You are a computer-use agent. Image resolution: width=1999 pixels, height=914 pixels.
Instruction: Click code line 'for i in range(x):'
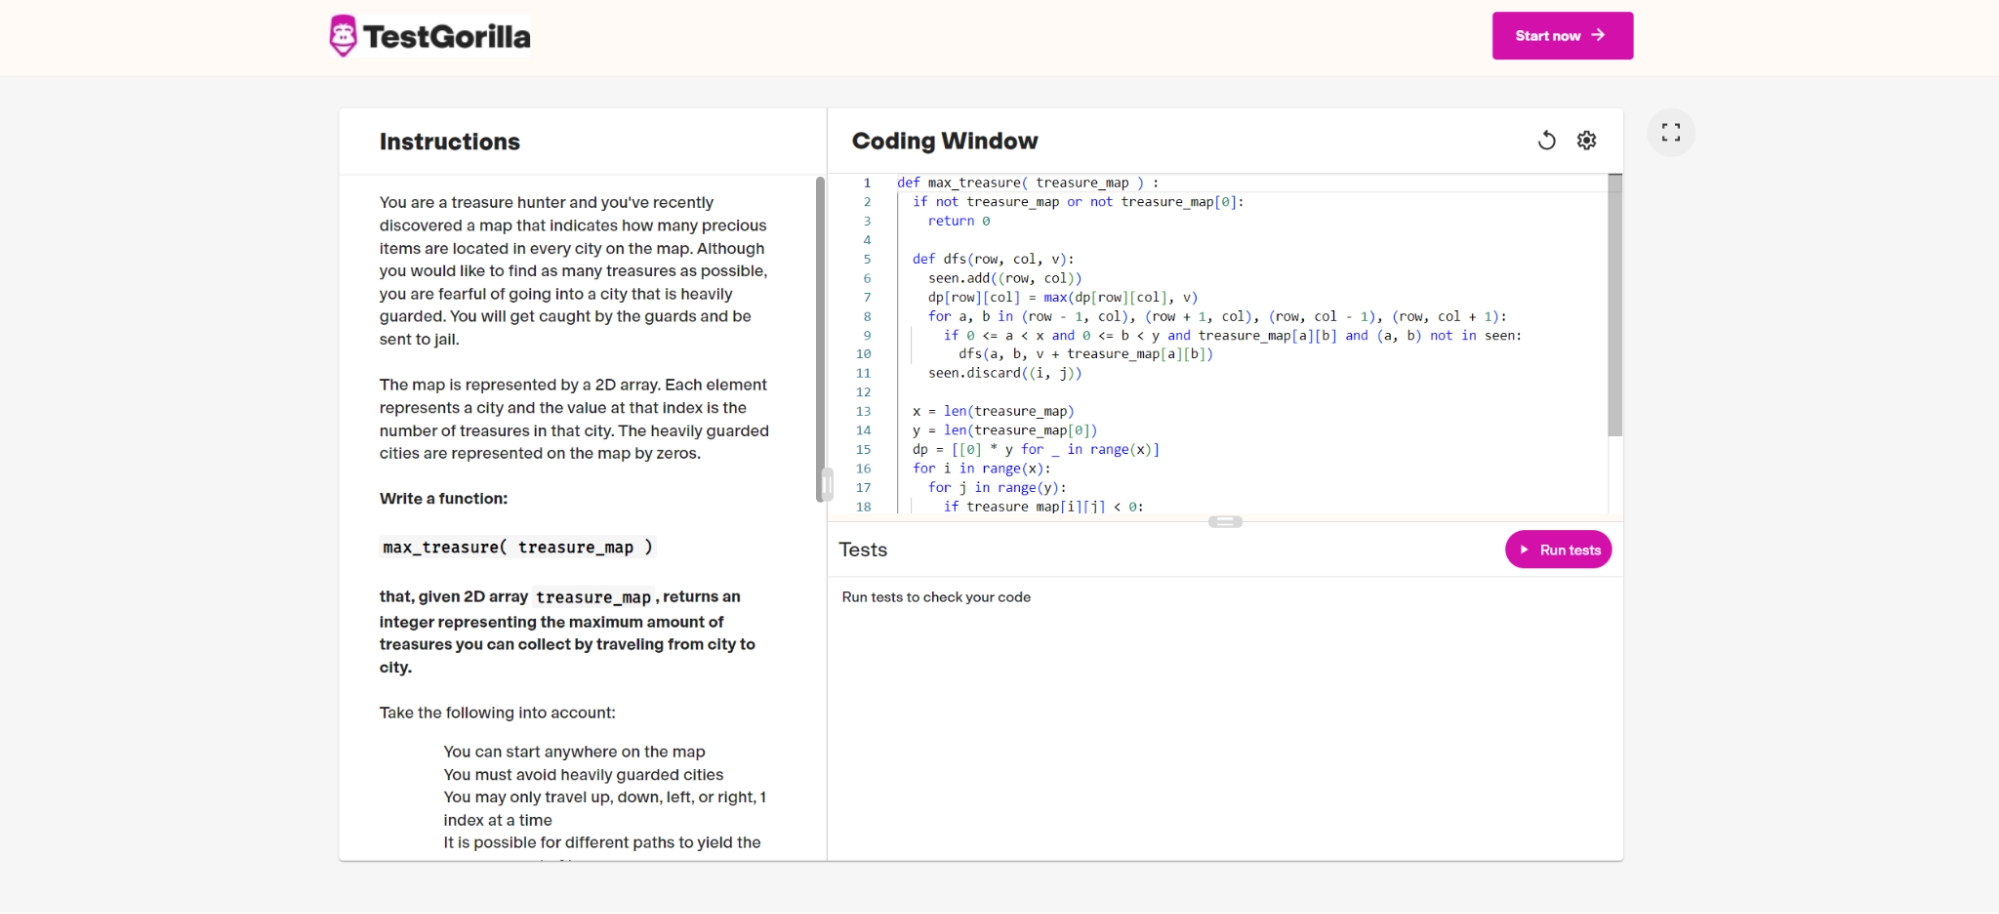(981, 468)
